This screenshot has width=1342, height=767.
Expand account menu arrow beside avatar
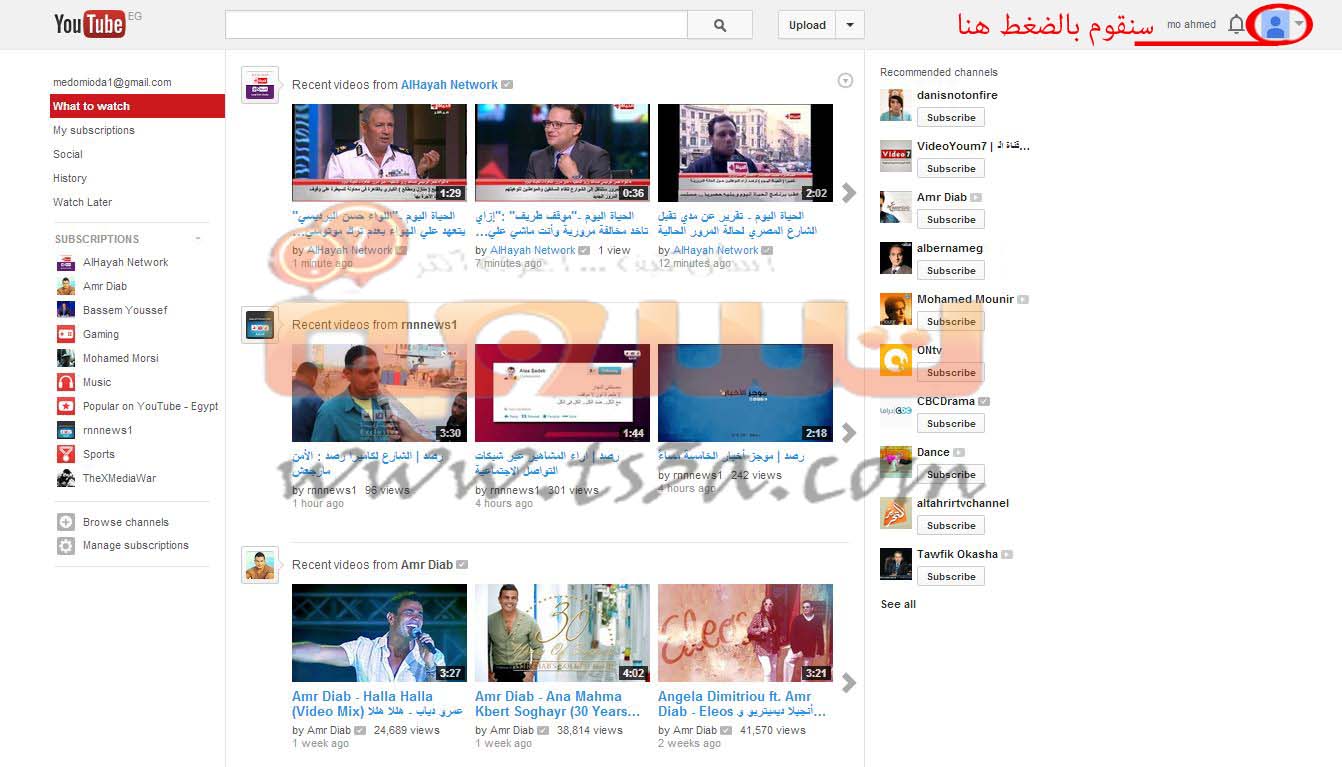click(x=1299, y=24)
